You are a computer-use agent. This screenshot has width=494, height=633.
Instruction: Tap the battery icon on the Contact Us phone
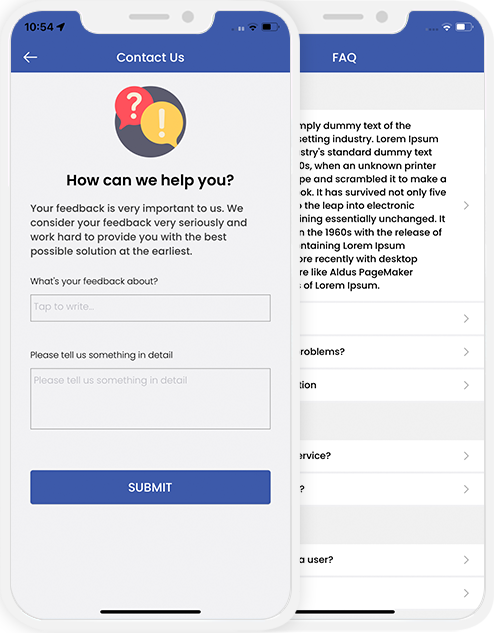(x=270, y=27)
